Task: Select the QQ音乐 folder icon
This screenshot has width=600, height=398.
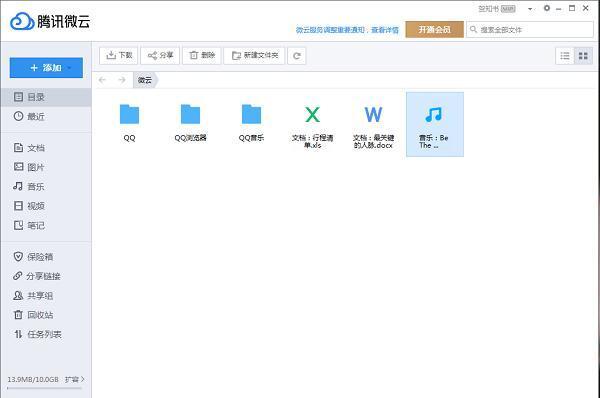Action: pos(251,114)
